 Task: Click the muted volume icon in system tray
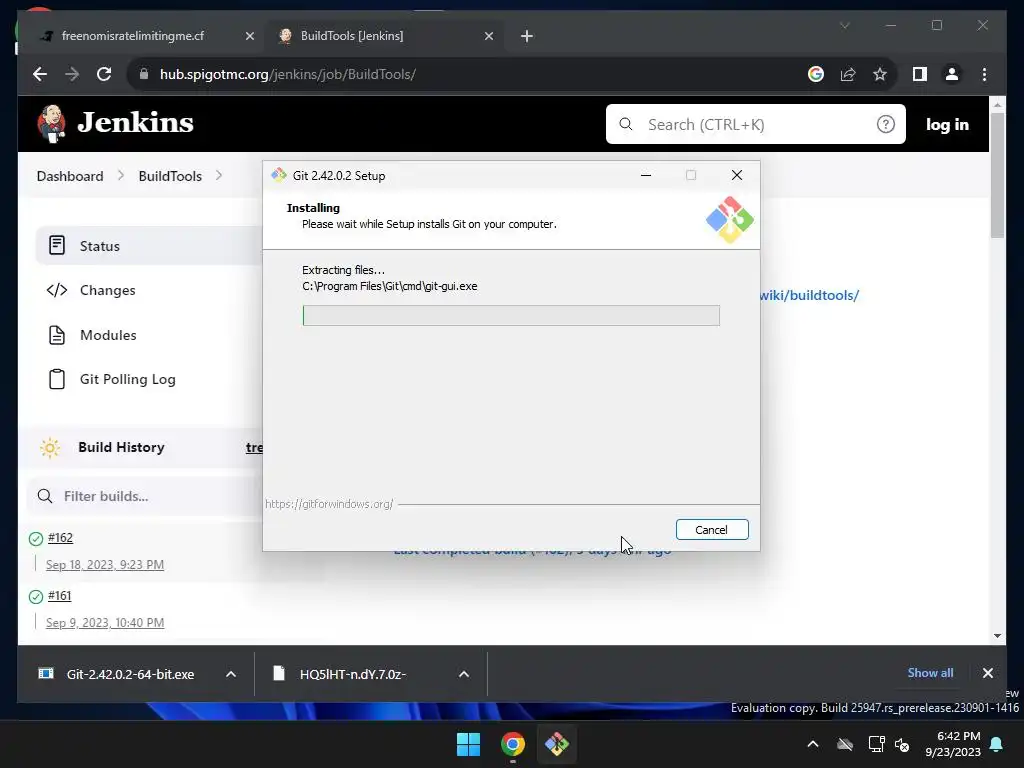(x=902, y=744)
